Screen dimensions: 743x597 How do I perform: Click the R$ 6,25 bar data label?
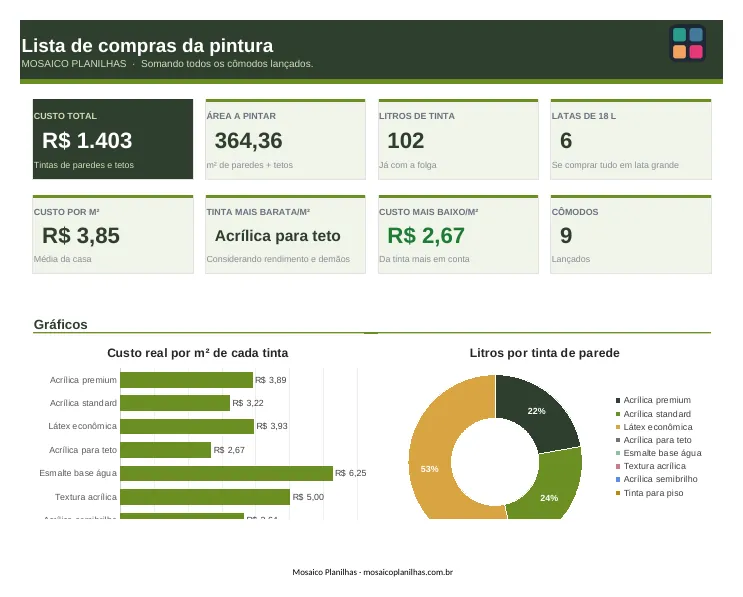(x=351, y=473)
